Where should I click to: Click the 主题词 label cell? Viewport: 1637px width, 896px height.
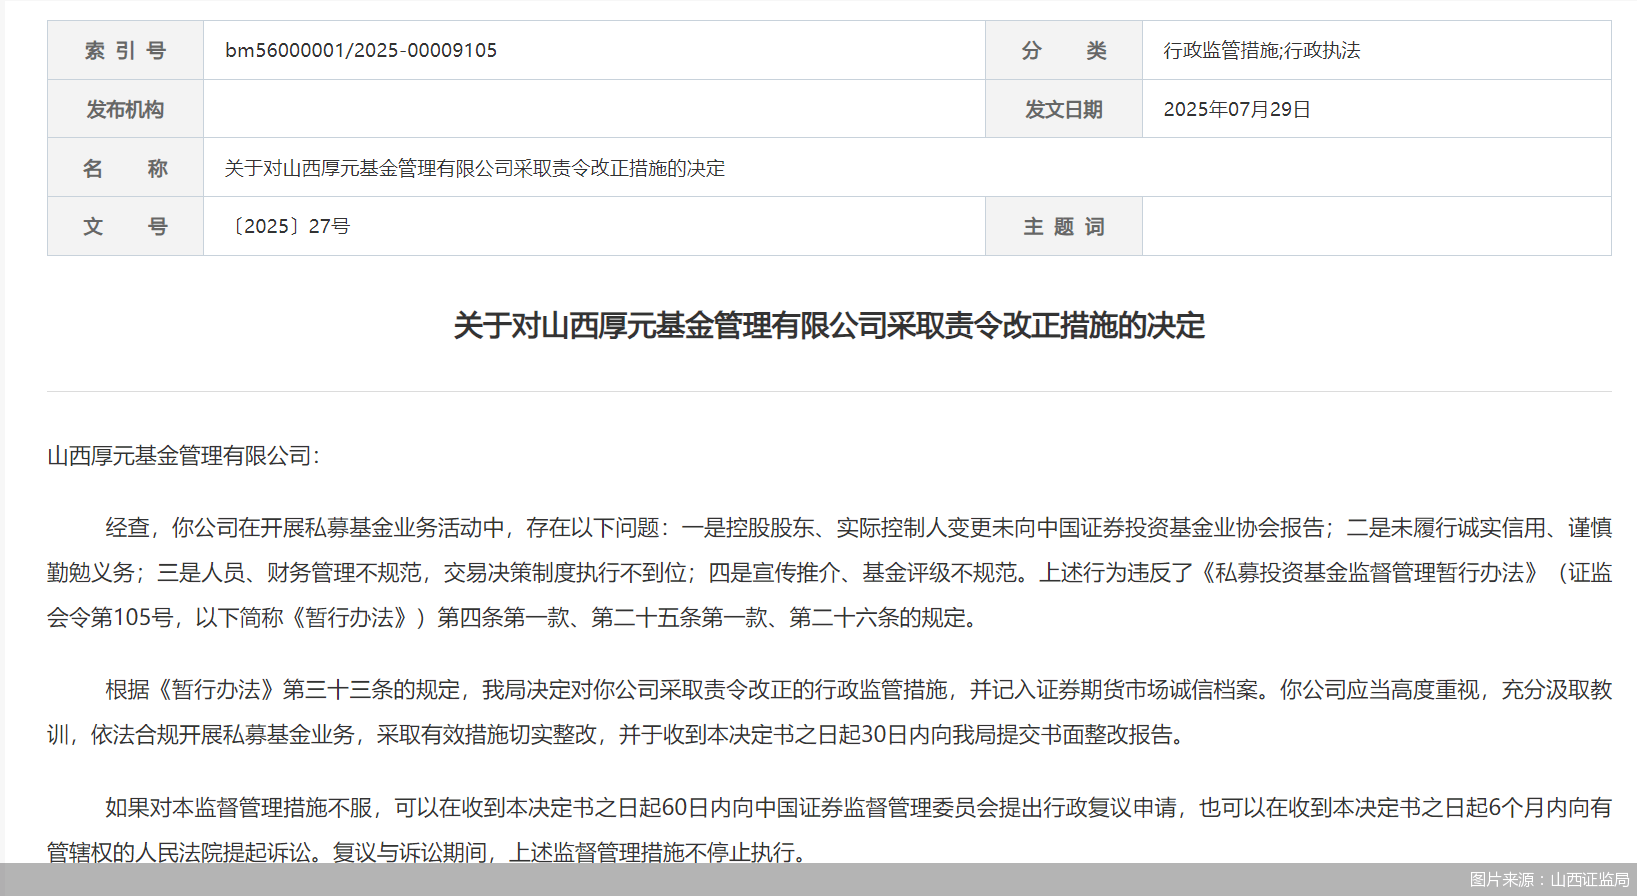click(1063, 226)
